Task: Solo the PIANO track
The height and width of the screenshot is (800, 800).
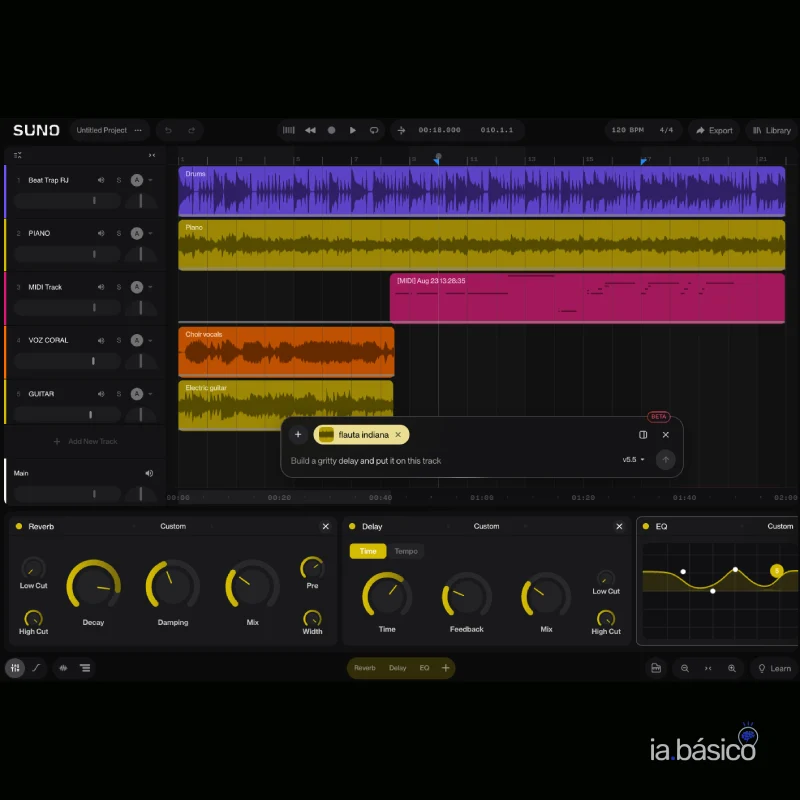Action: (x=119, y=233)
